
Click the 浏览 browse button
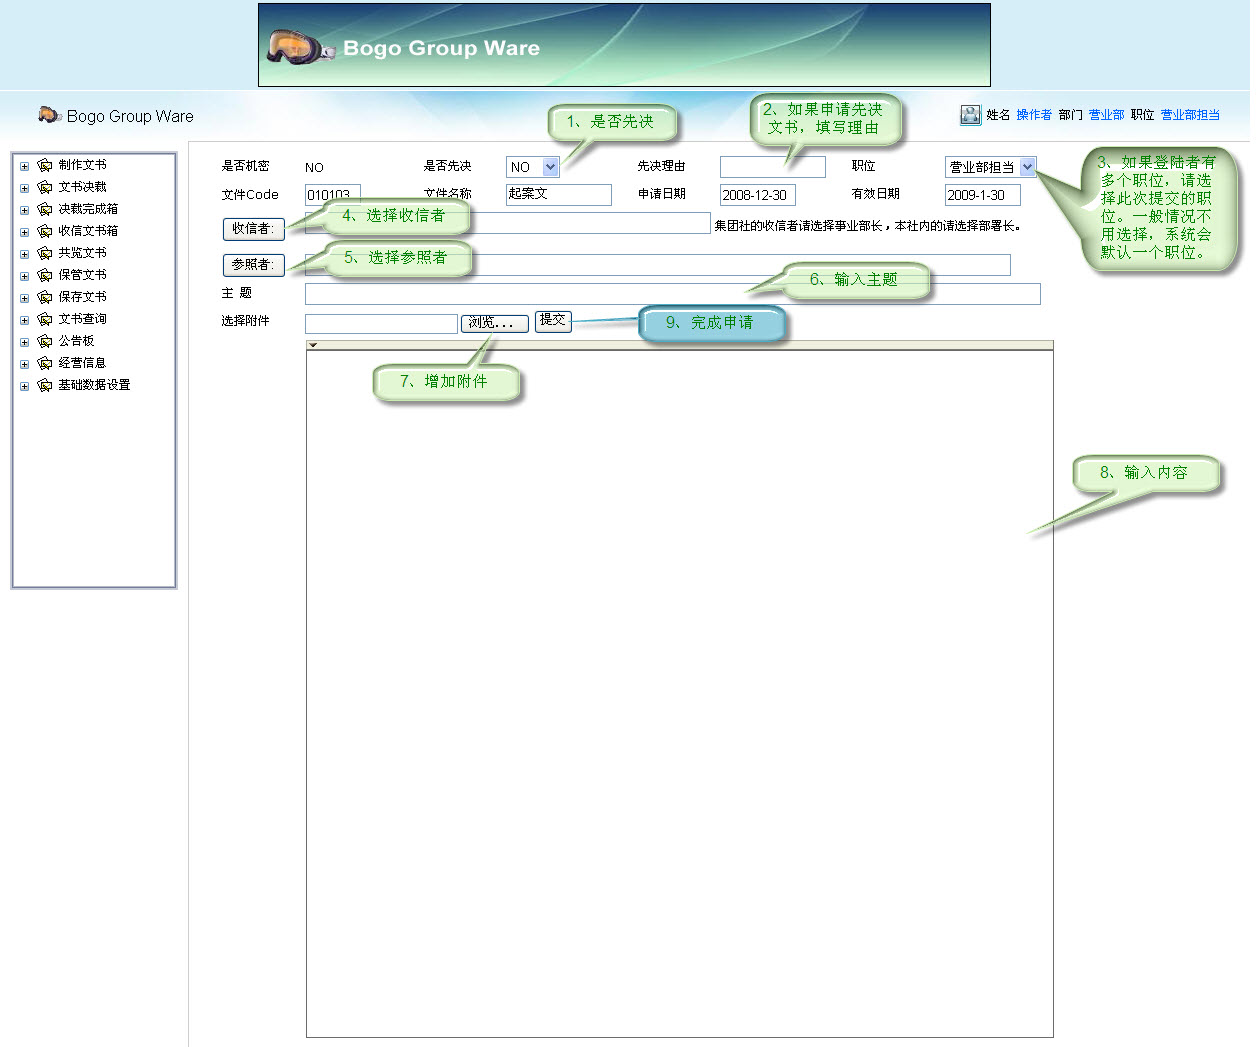click(x=494, y=323)
